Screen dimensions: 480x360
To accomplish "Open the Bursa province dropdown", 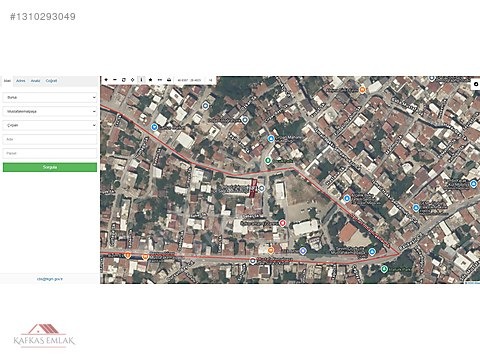I will tap(50, 97).
